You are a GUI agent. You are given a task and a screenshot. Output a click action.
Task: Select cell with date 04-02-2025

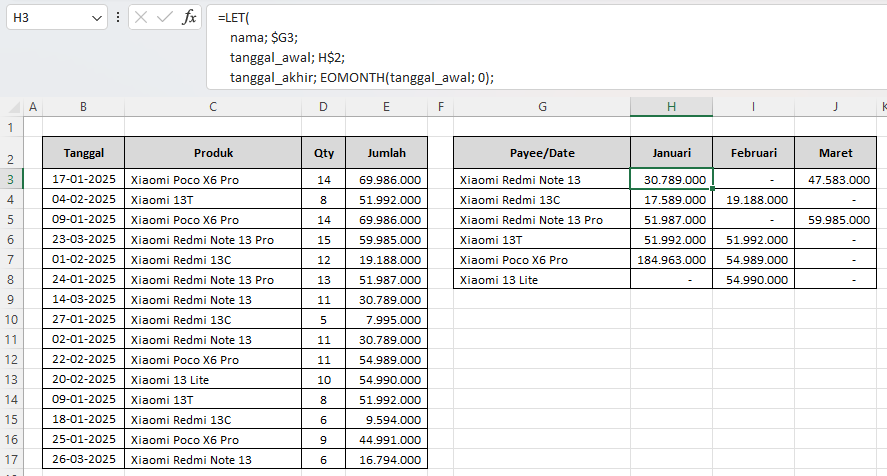[x=84, y=199]
